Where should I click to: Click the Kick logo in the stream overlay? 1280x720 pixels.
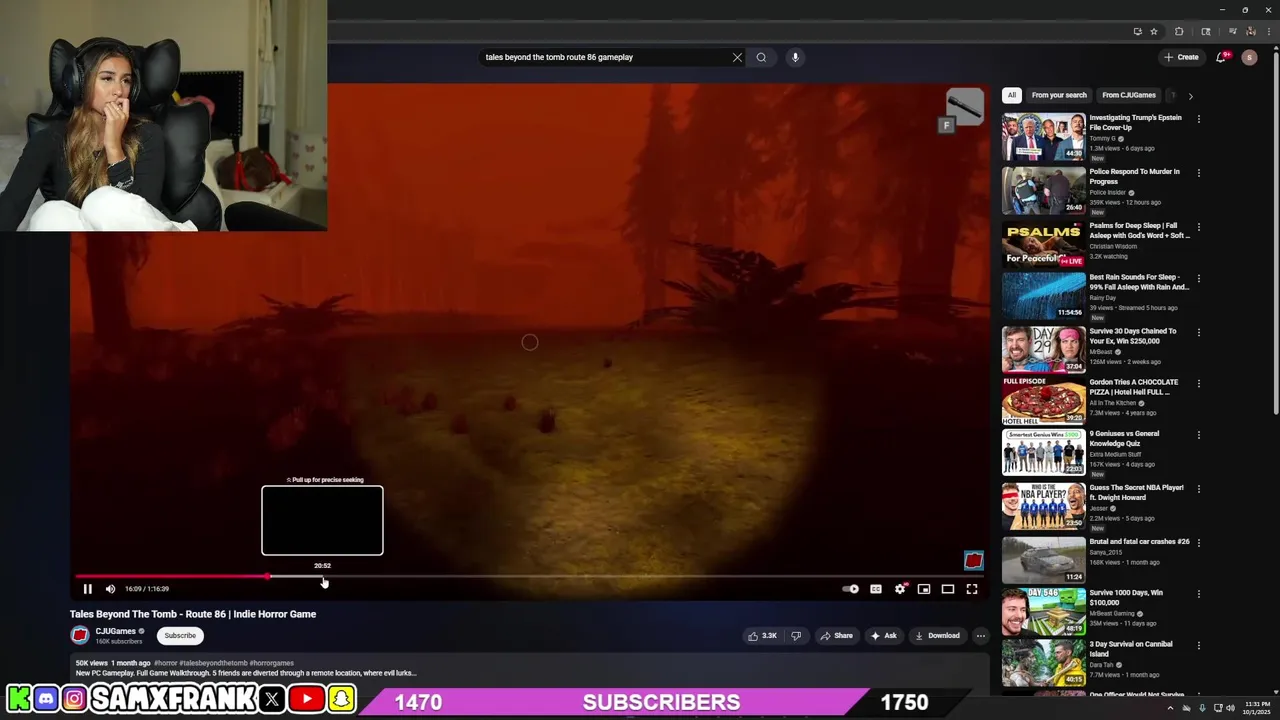18,699
